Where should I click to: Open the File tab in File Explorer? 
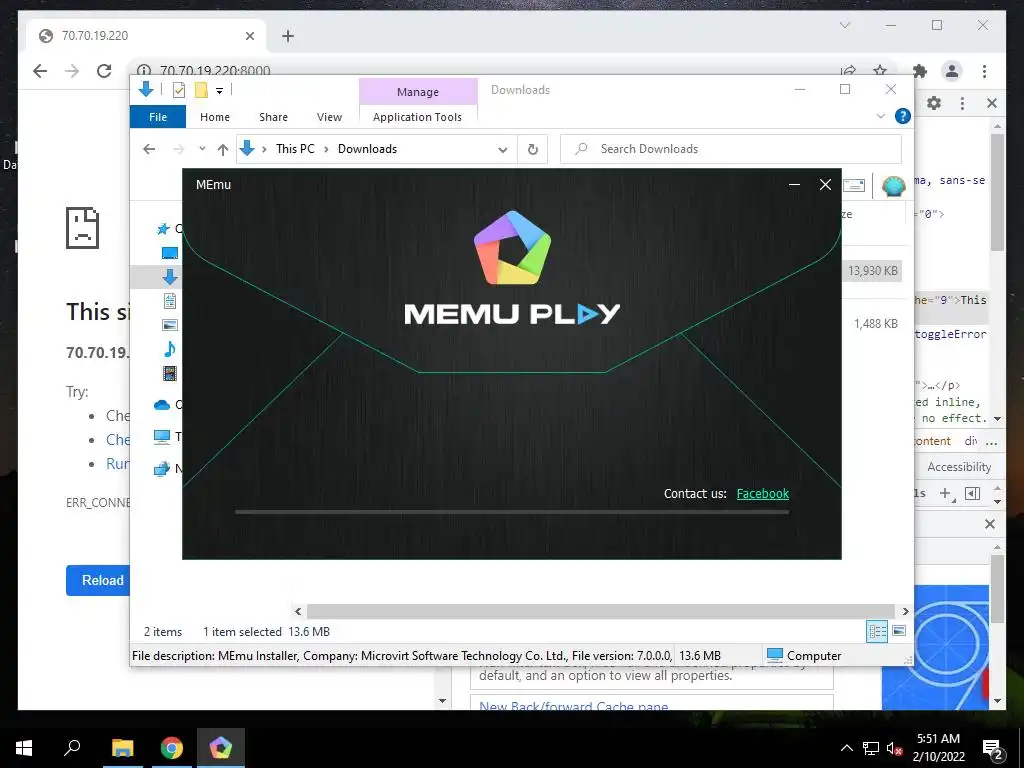pyautogui.click(x=158, y=117)
